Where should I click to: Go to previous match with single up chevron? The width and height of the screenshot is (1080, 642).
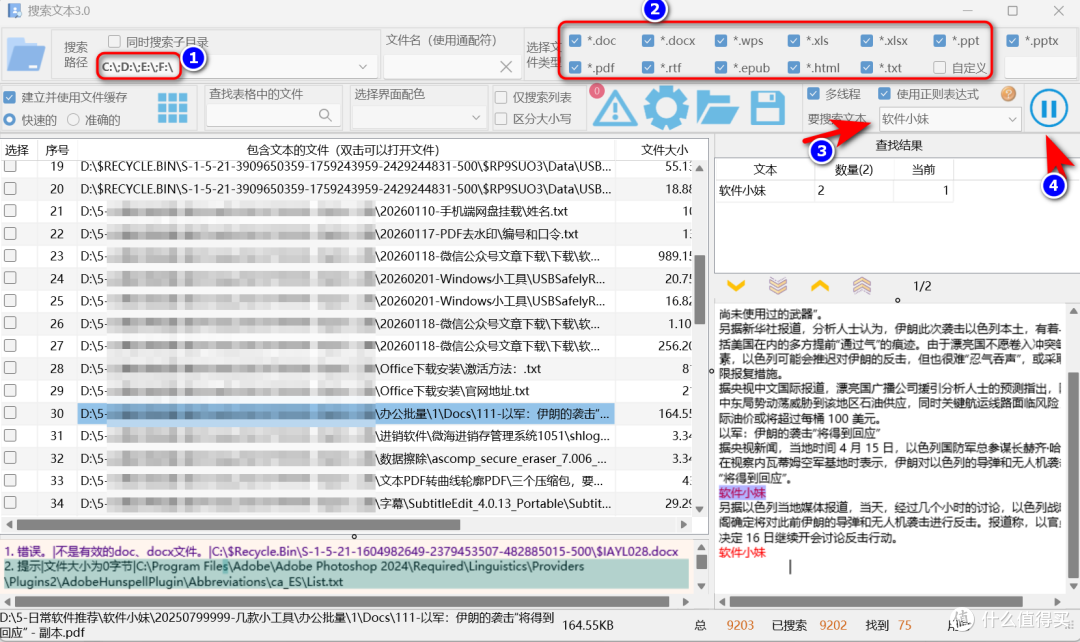[820, 286]
